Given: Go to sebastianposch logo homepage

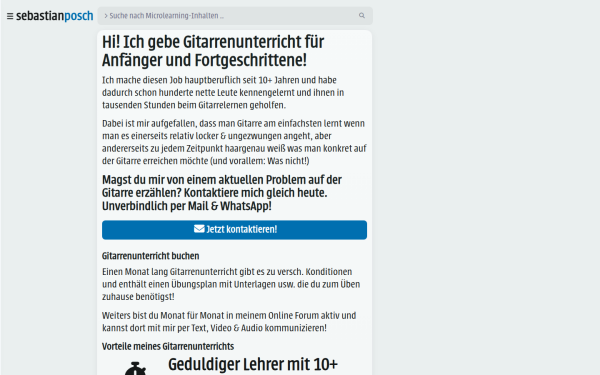Looking at the screenshot, I should (55, 16).
